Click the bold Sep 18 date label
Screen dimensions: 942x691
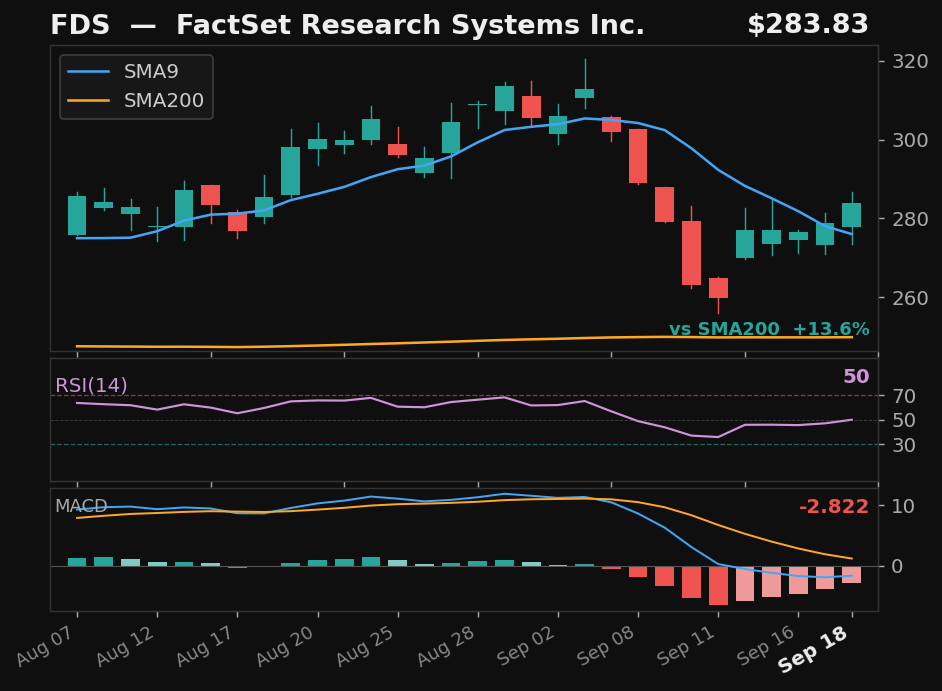click(814, 649)
